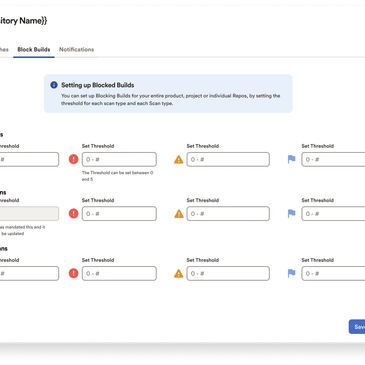The width and height of the screenshot is (365, 365).
Task: Focus threshold field above the 0 and 5 hint
Action: [x=119, y=159]
